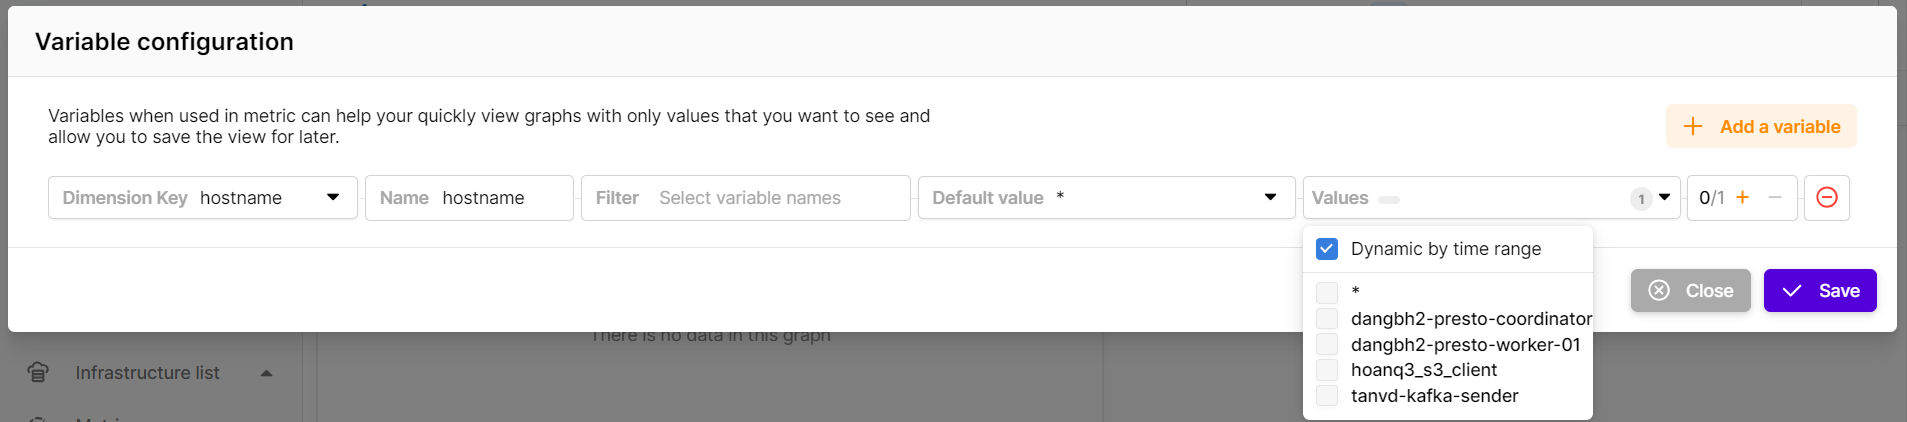The width and height of the screenshot is (1907, 422).
Task: Toggle Dynamic by time range checkbox
Action: (1327, 249)
